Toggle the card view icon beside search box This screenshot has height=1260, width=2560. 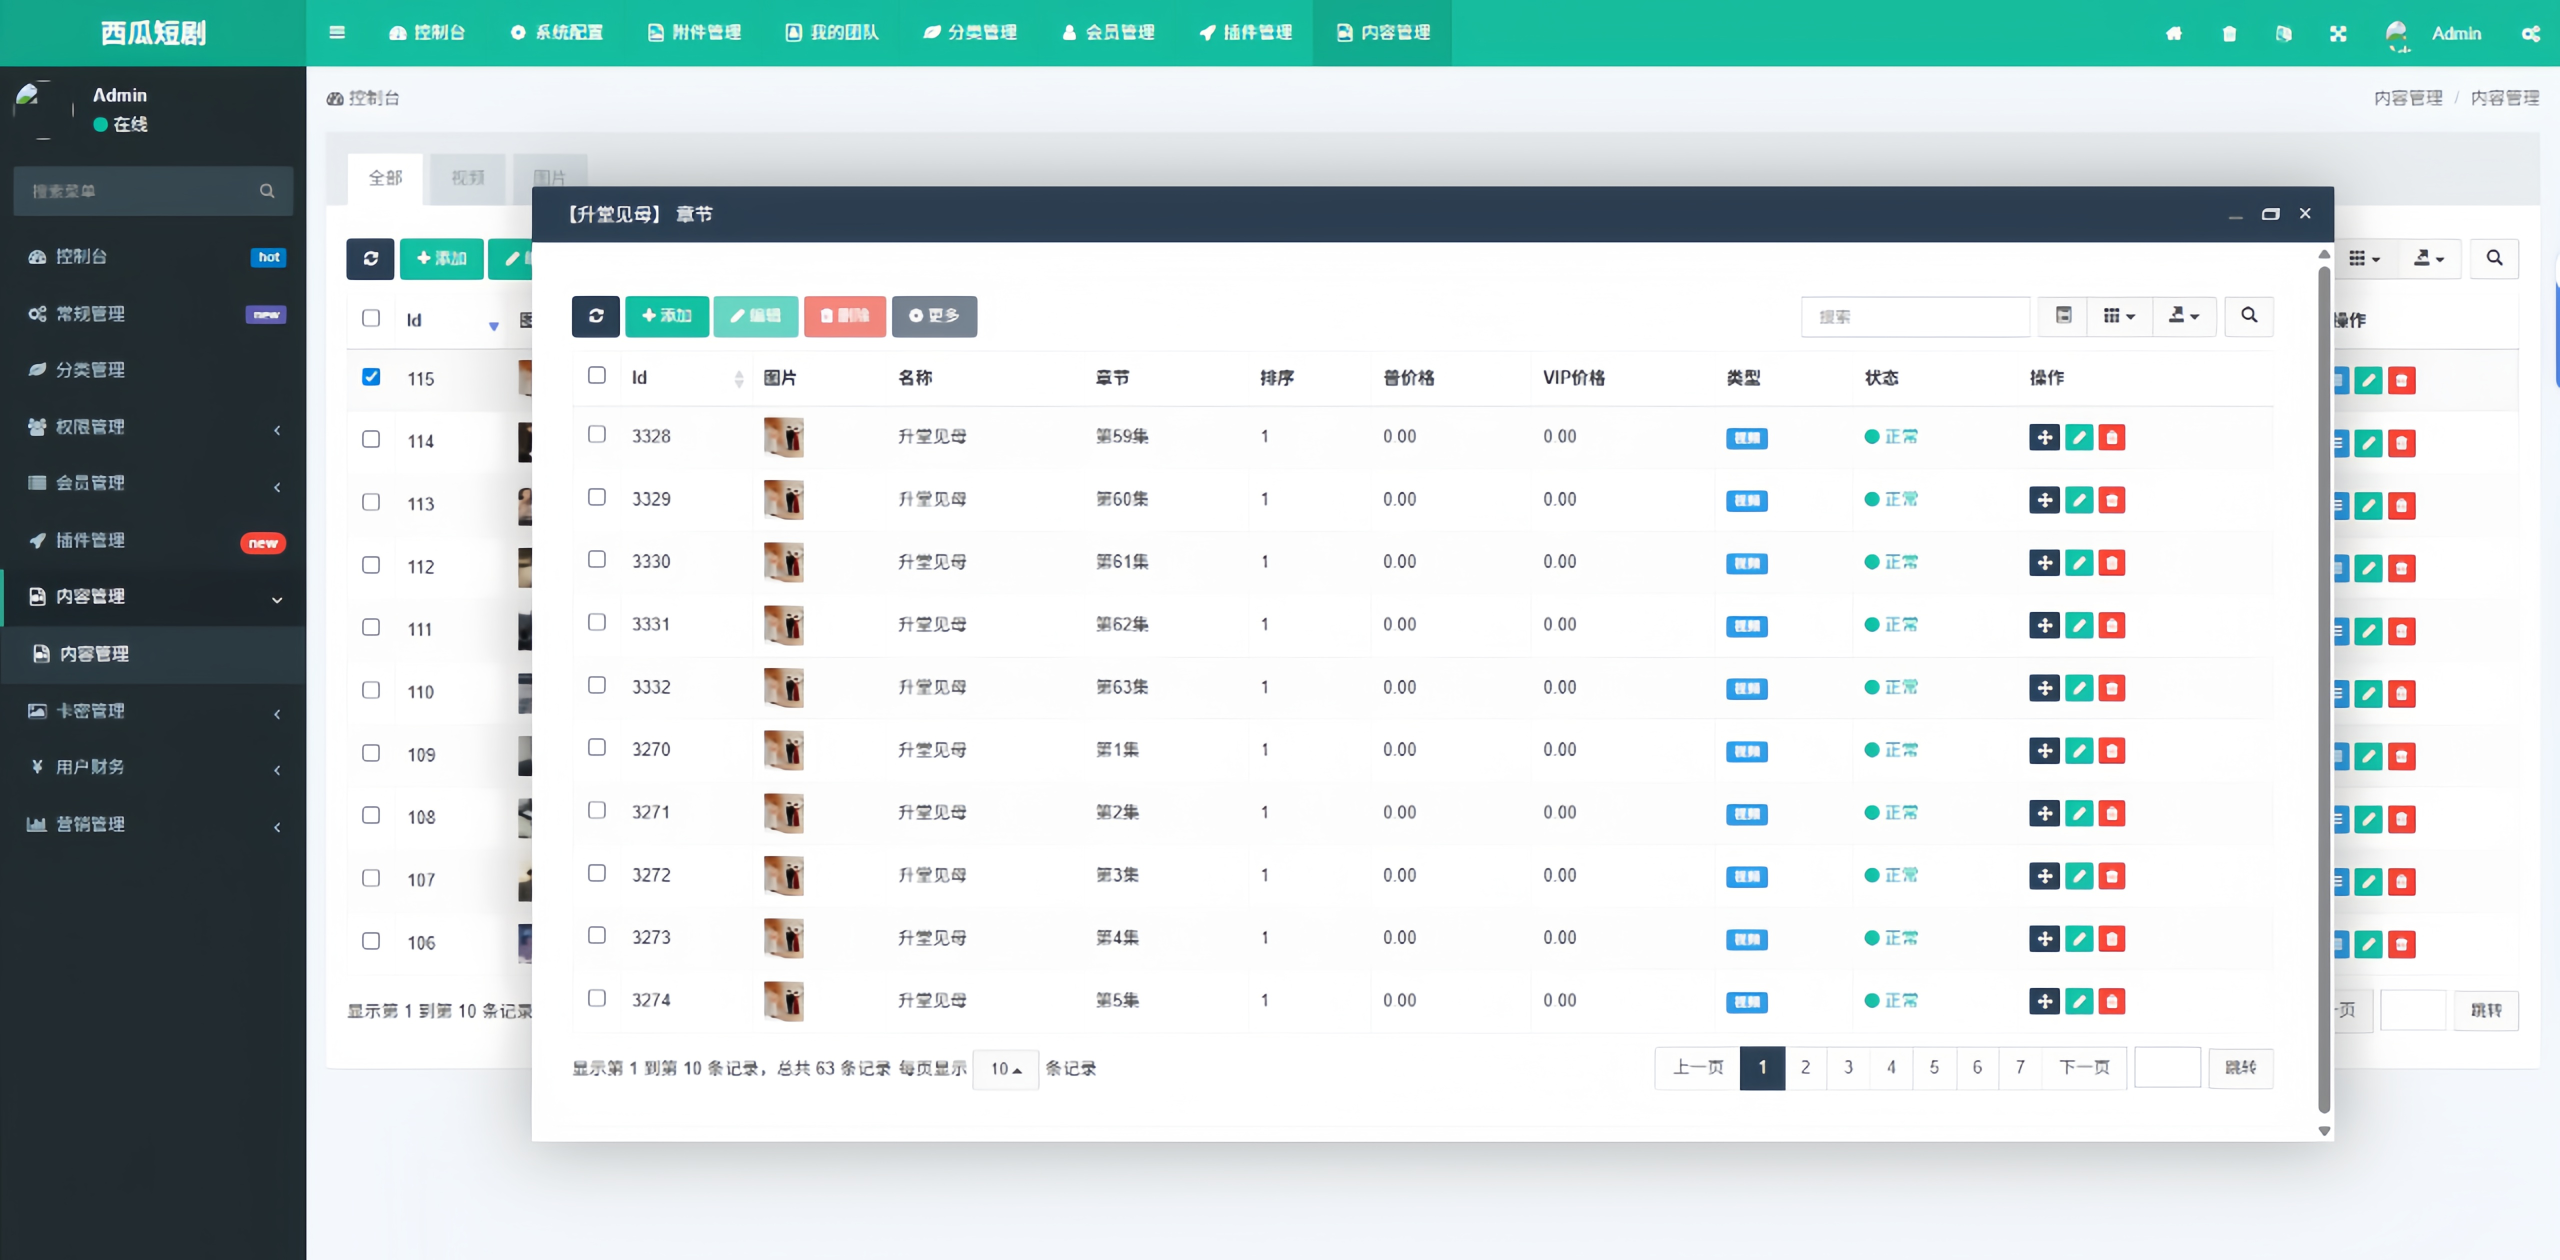tap(2063, 316)
